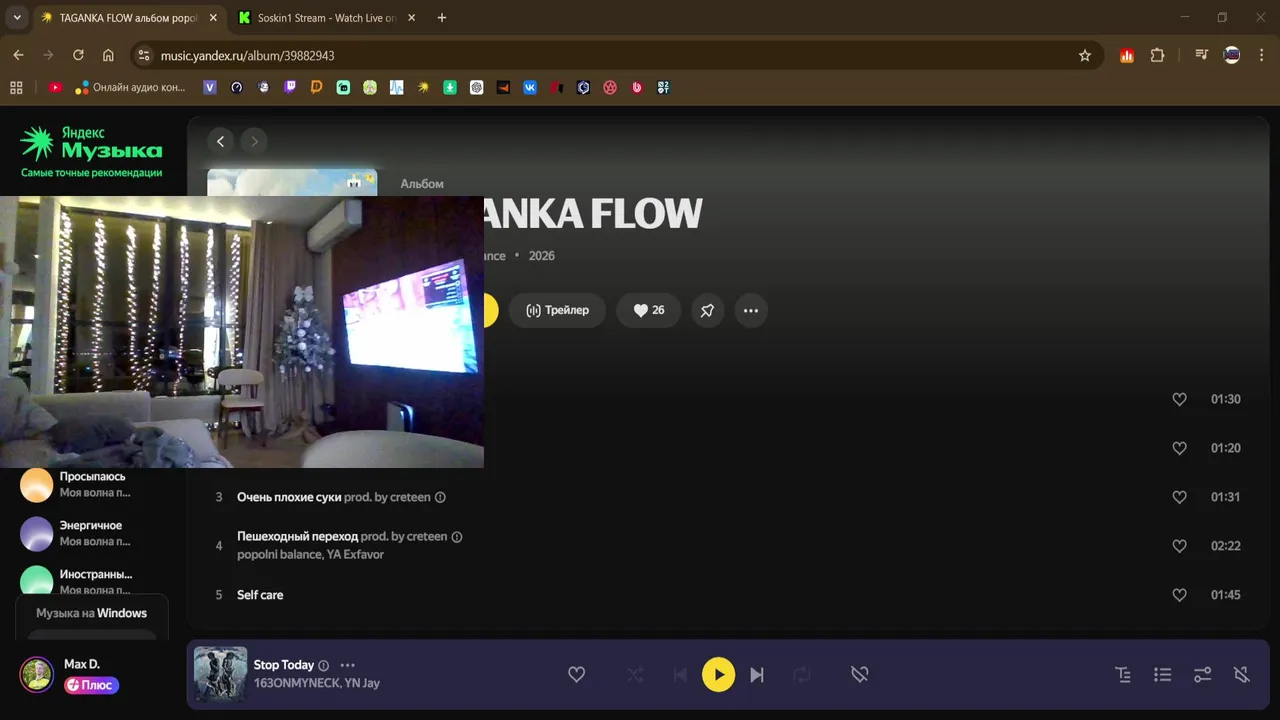The width and height of the screenshot is (1280, 720).
Task: Like the track Self care
Action: coord(1179,595)
